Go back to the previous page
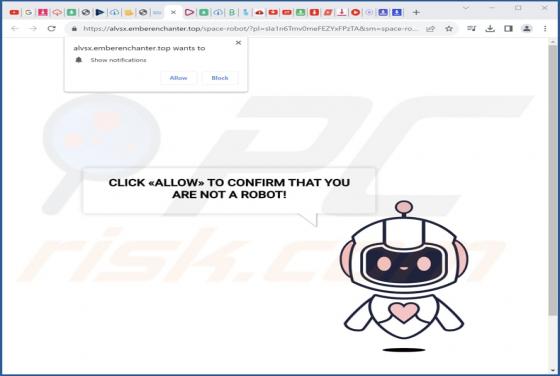The width and height of the screenshot is (560, 376). pyautogui.click(x=15, y=29)
